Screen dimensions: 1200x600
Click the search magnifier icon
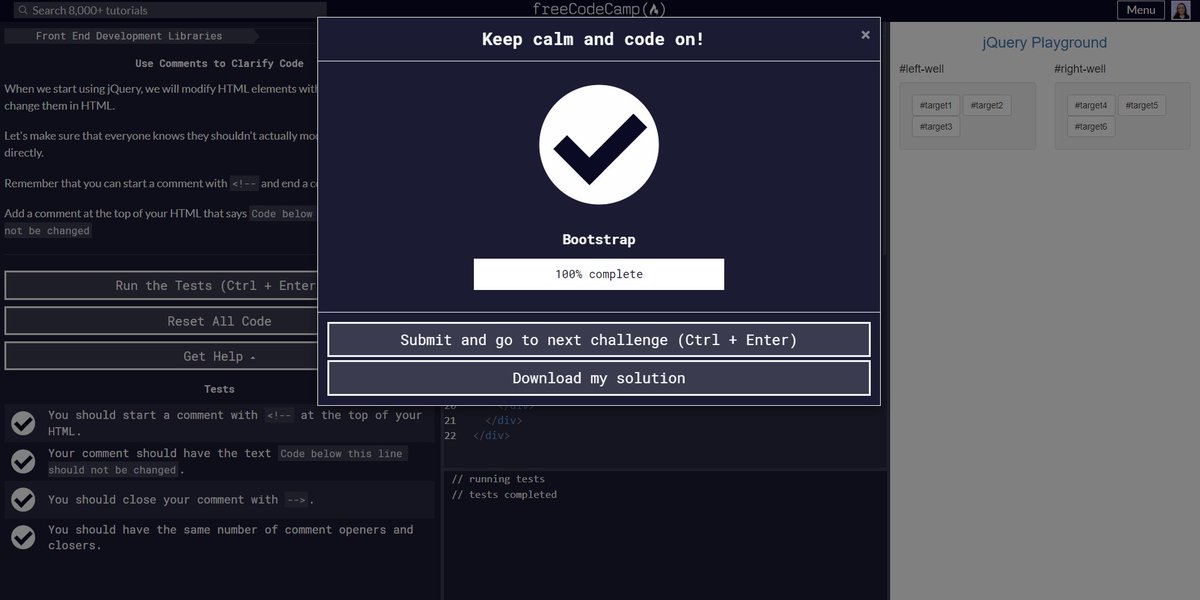(23, 10)
